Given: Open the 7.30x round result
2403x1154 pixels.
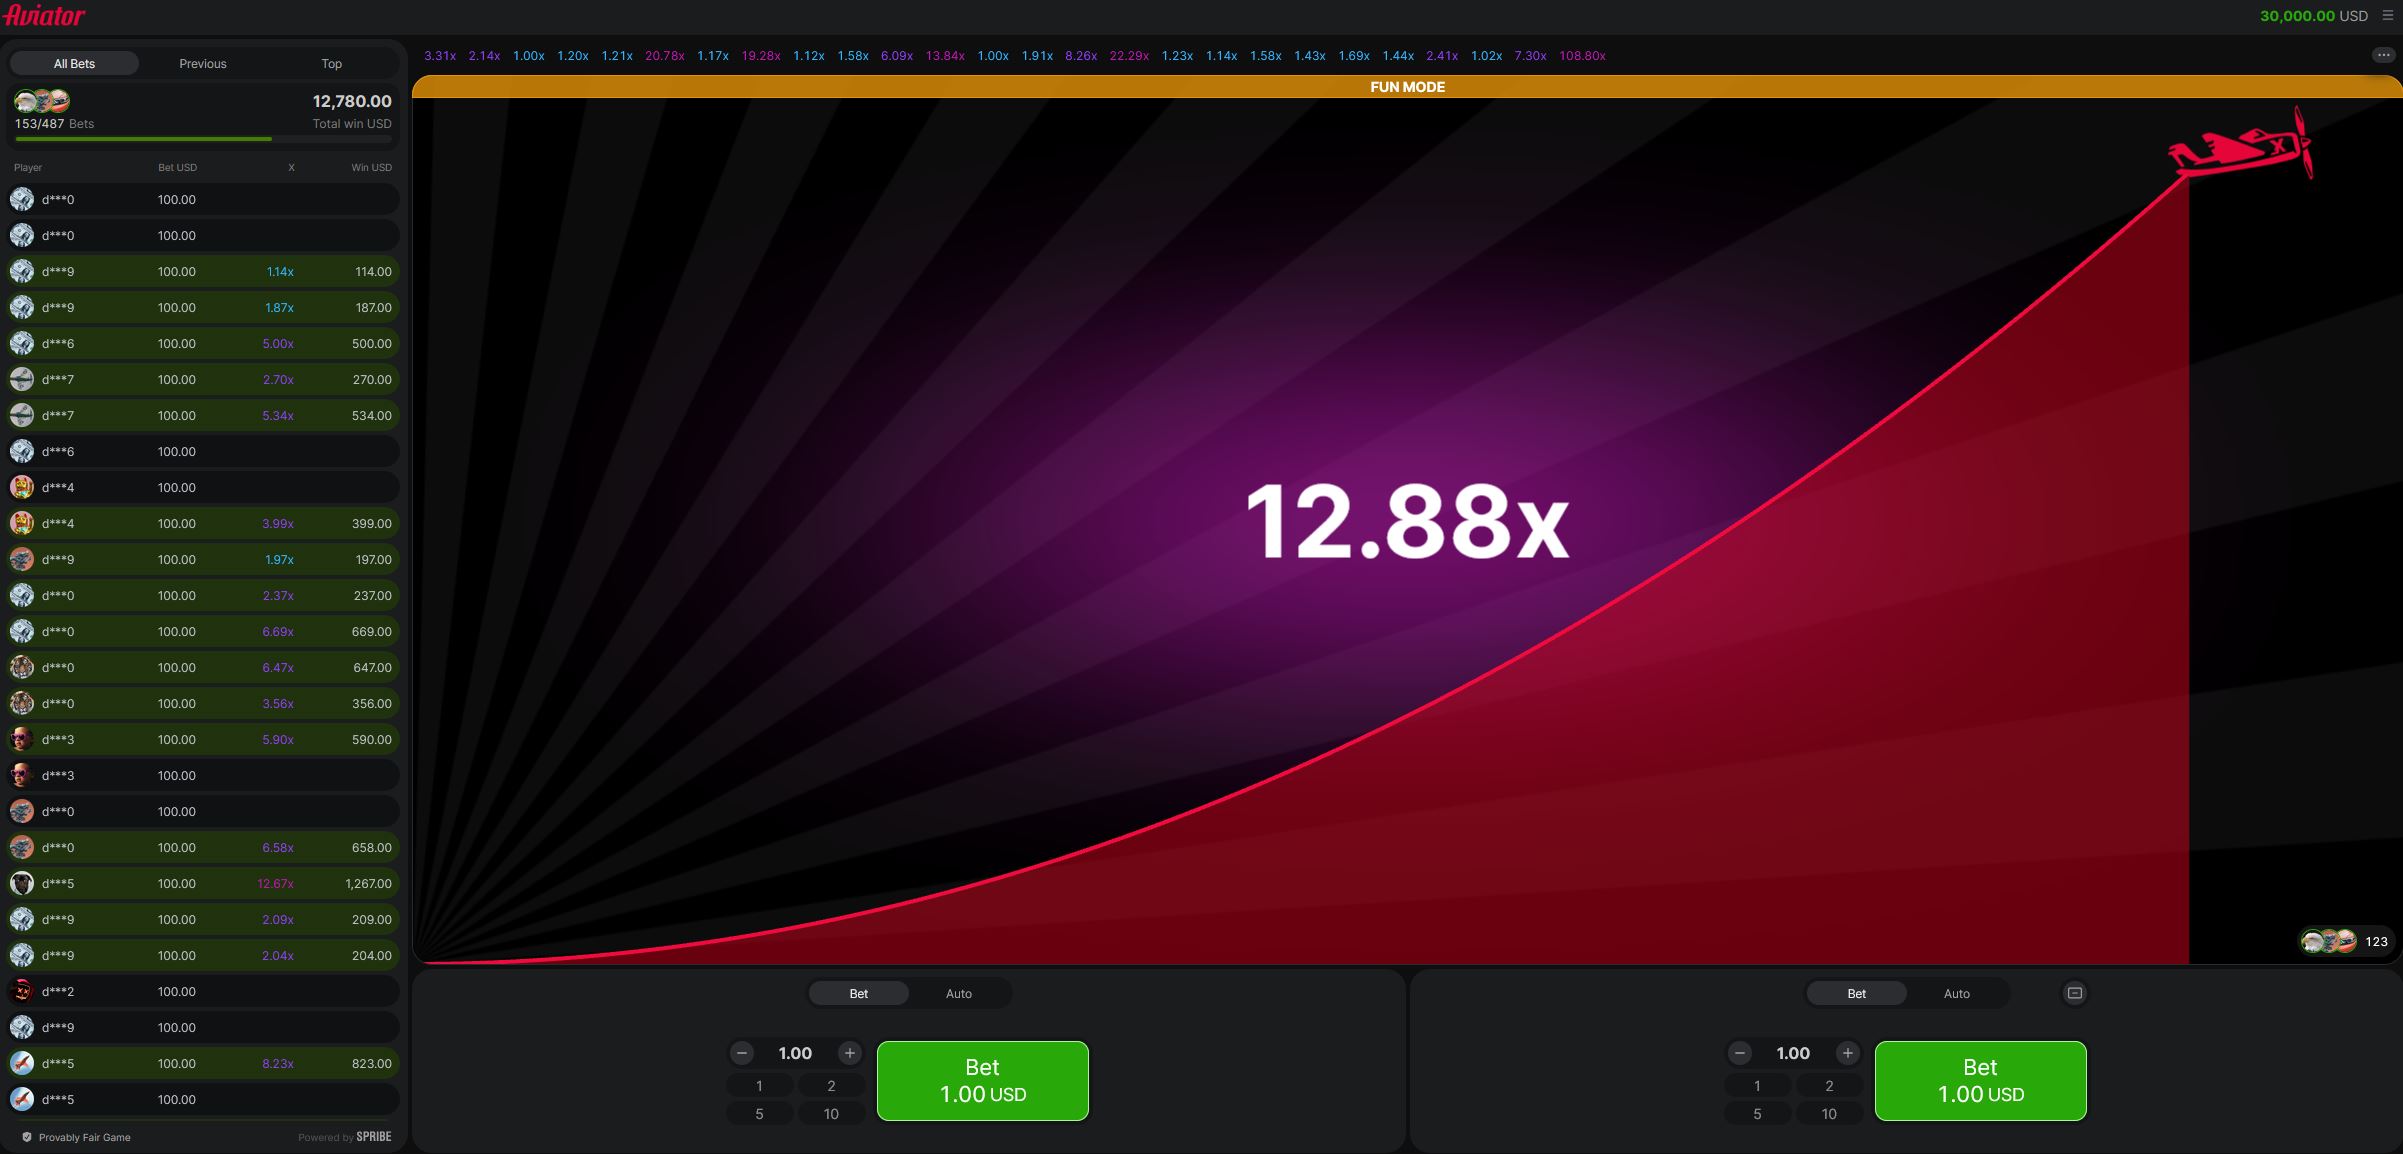Looking at the screenshot, I should [x=1531, y=56].
